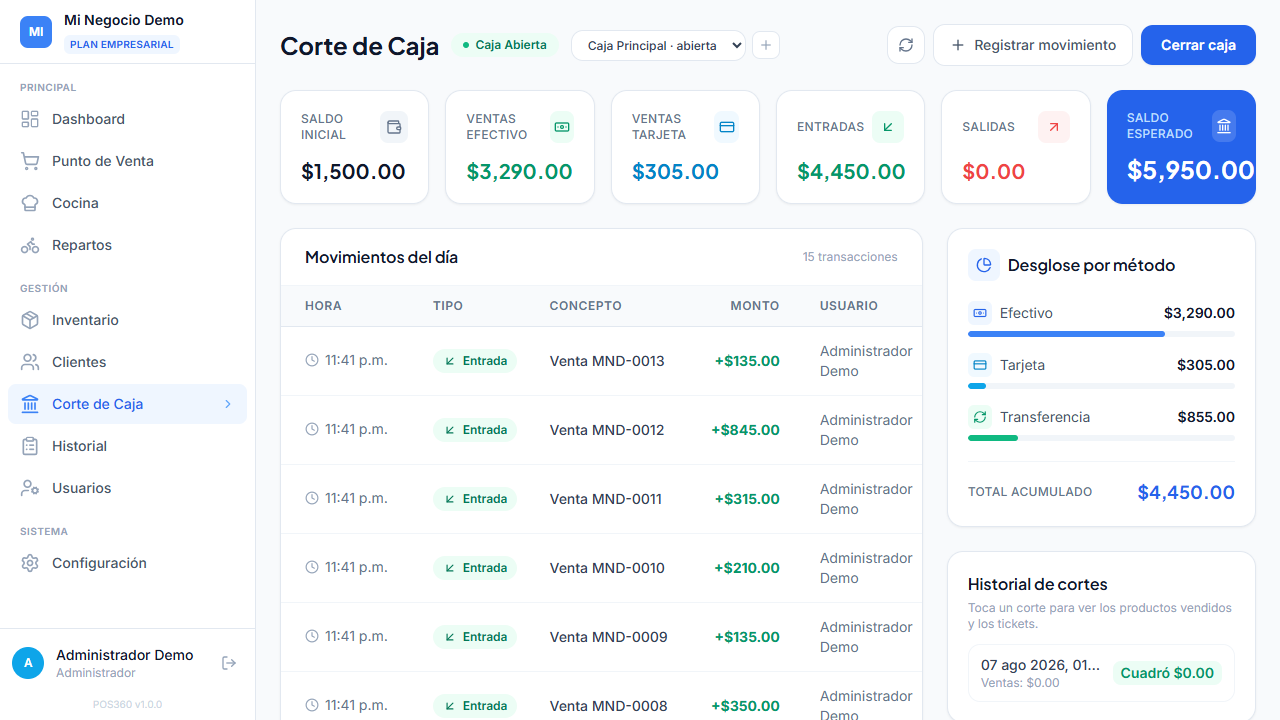Click the Efectivo cash icon in the breakdown
The image size is (1280, 720).
pyautogui.click(x=980, y=313)
